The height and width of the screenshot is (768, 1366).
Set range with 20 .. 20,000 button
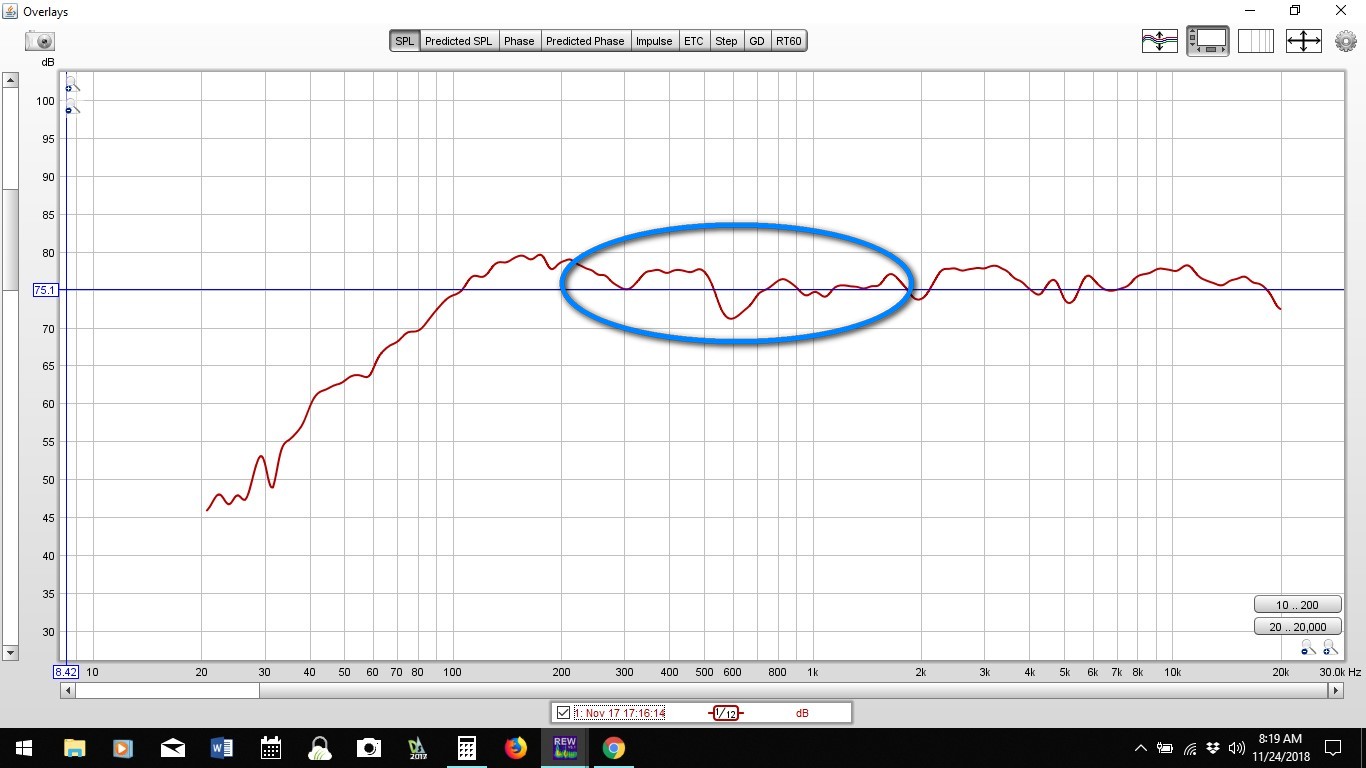click(1297, 627)
